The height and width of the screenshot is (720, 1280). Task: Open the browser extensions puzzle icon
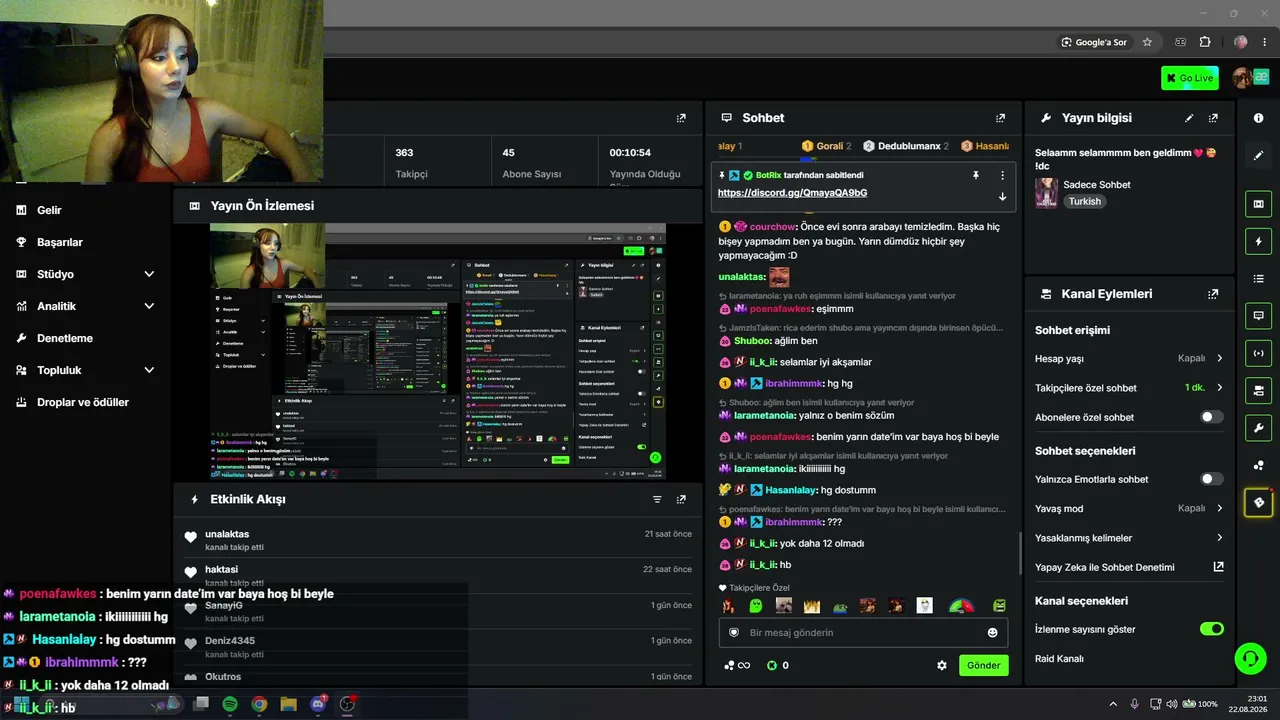pyautogui.click(x=1205, y=42)
